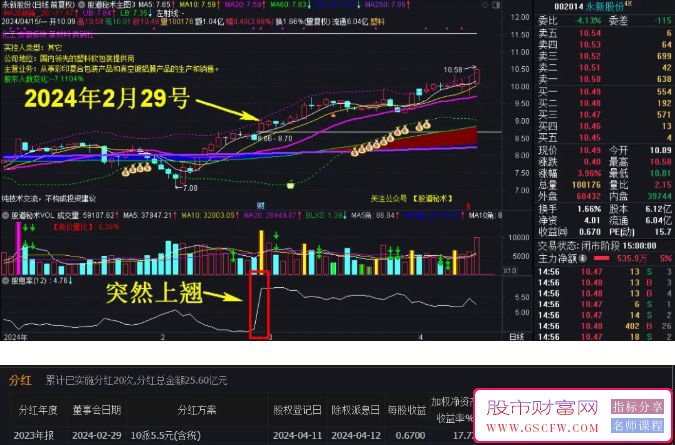Click the 内盘 39744 value
This screenshot has width=675, height=445.
[659, 197]
